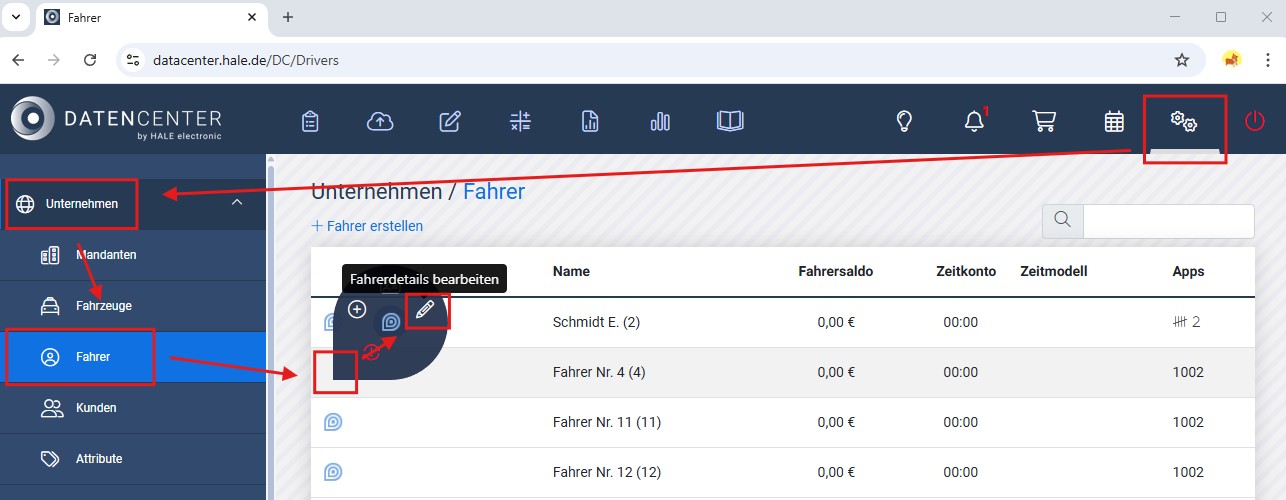The width and height of the screenshot is (1286, 500).
Task: Sort by Name column header
Action: pos(571,271)
